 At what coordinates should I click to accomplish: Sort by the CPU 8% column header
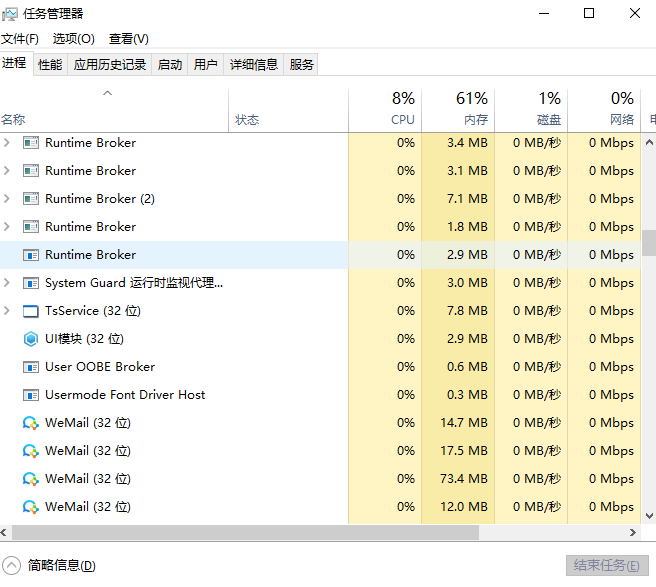[385, 110]
